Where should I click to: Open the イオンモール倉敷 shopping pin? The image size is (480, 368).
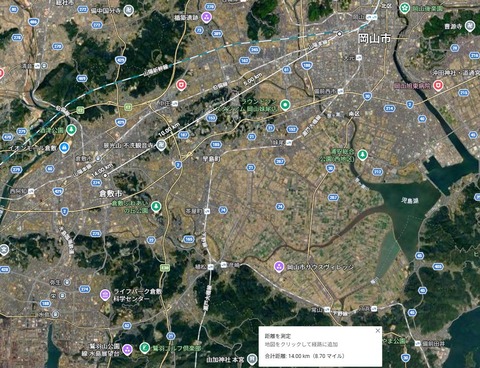click(x=64, y=147)
